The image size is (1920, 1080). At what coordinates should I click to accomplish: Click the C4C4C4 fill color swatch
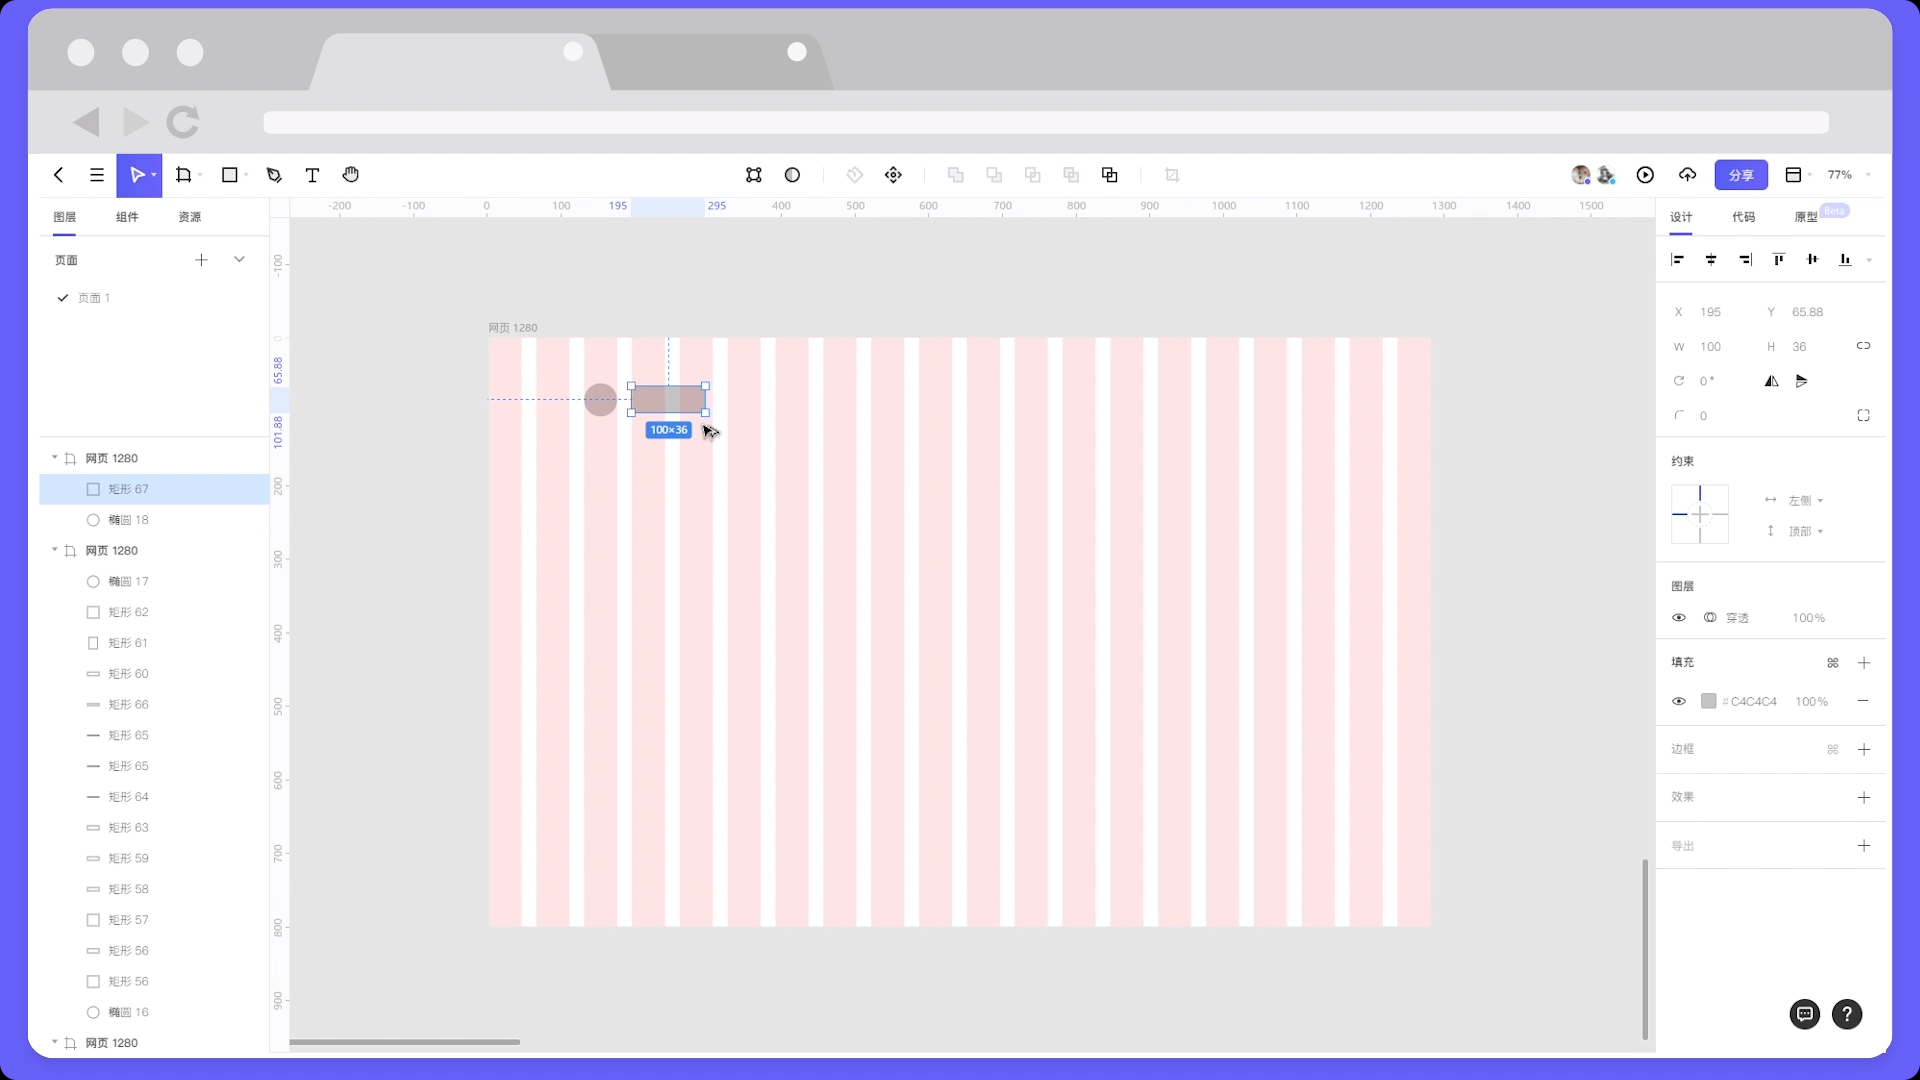tap(1709, 702)
